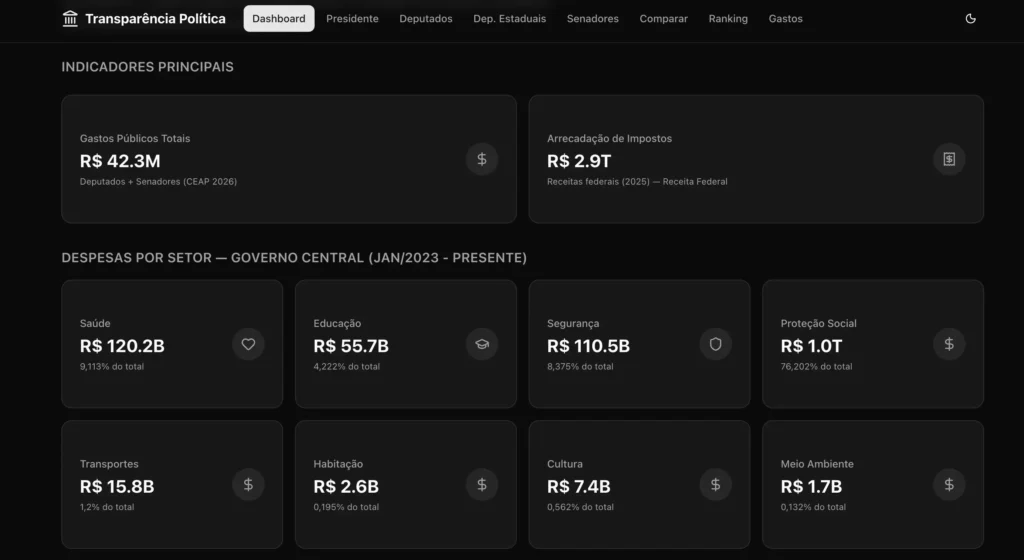Screen dimensions: 1024x560
Task: Click the receipt icon in Arrecadação de Impostos card
Action: (949, 159)
